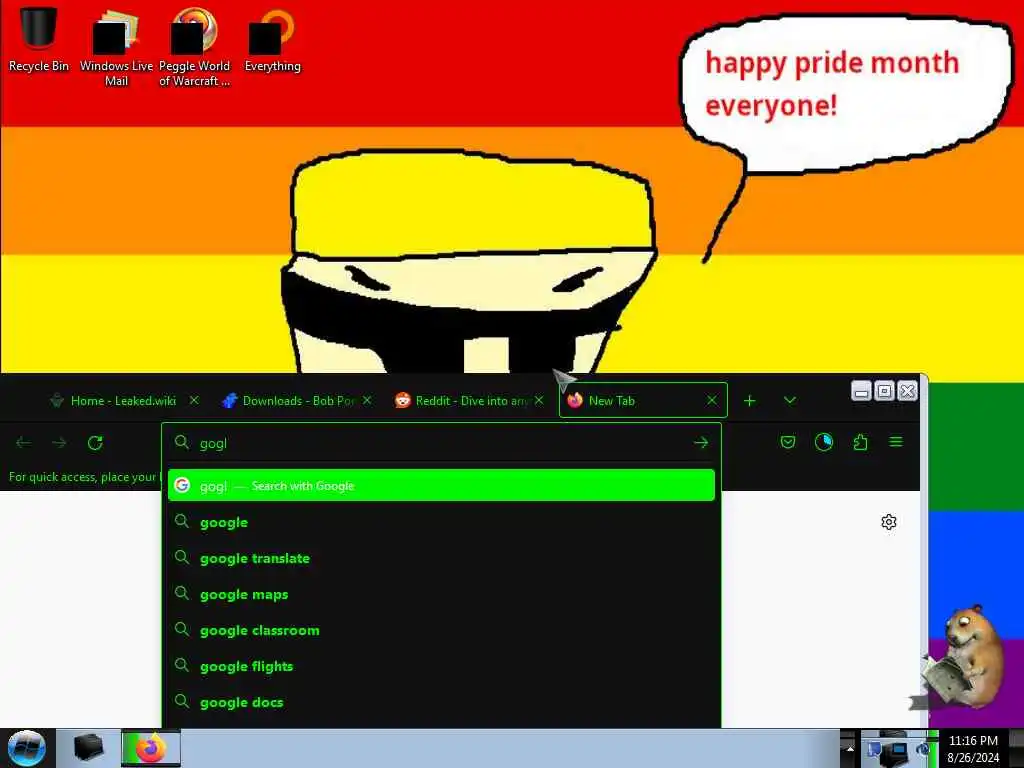Close the Reddit tab
This screenshot has width=1024, height=768.
pos(539,400)
